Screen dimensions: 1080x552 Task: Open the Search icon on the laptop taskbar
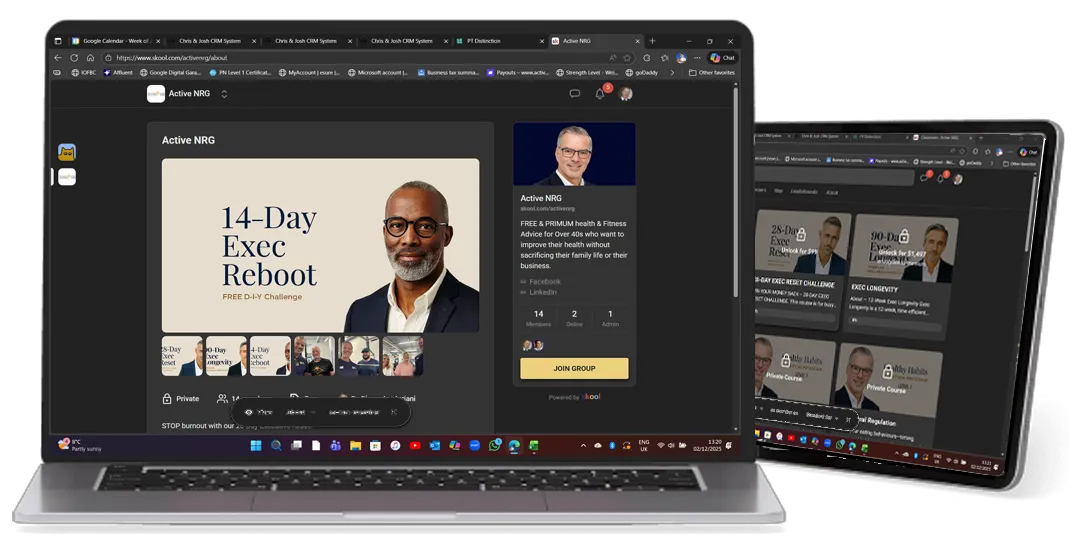[276, 446]
